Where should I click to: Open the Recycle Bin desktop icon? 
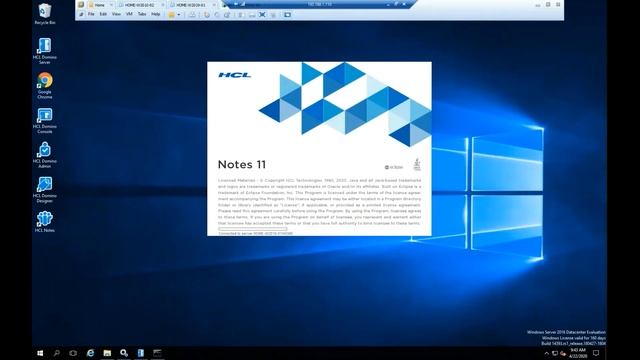point(44,13)
